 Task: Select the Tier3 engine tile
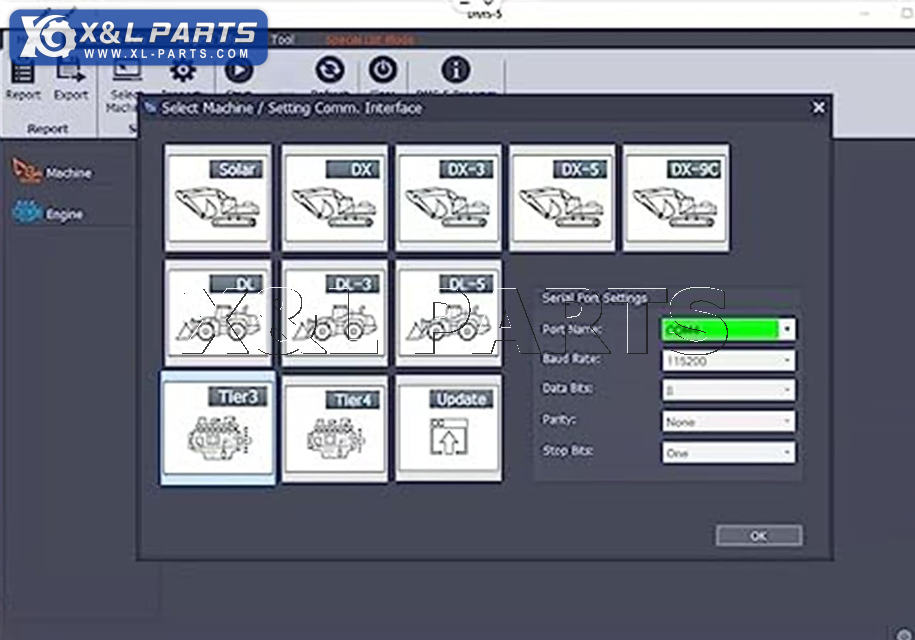pos(218,428)
